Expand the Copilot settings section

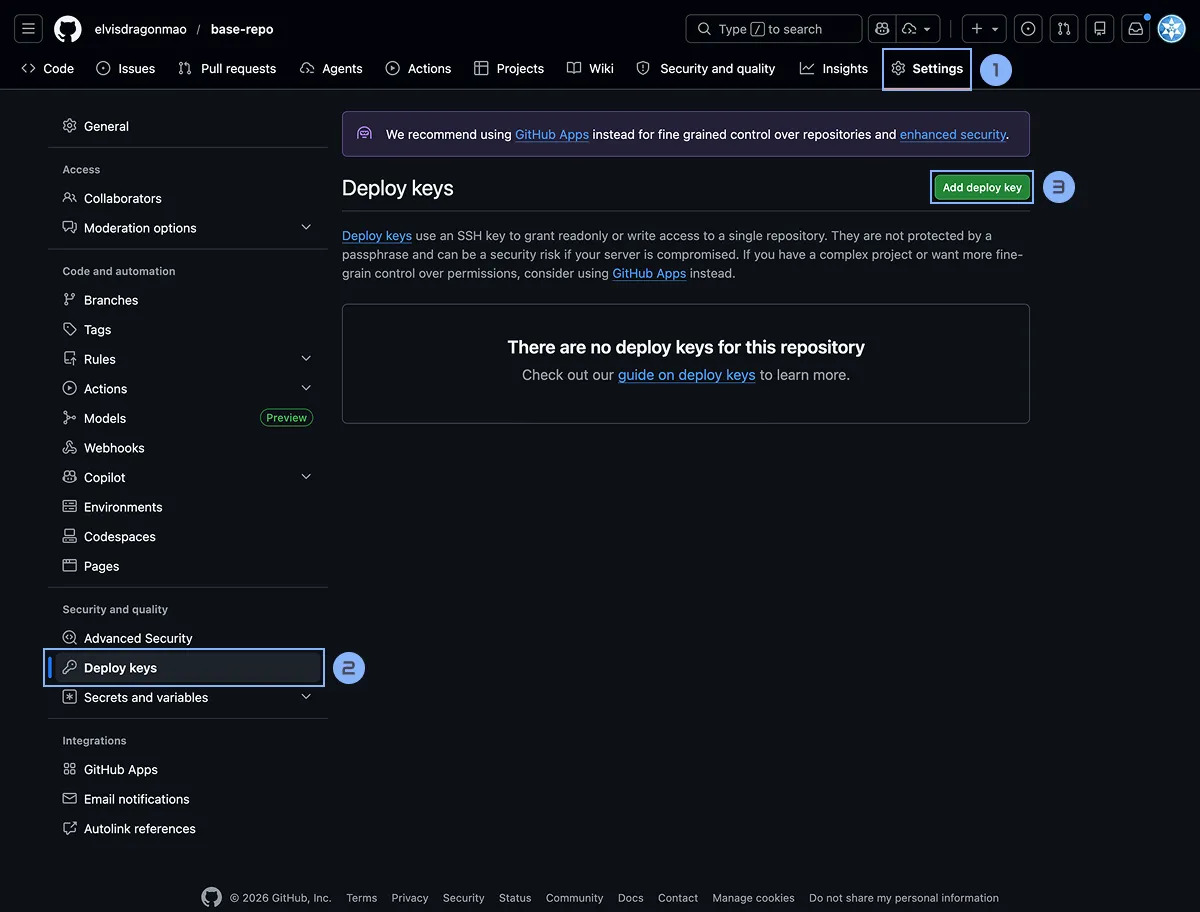(104, 477)
